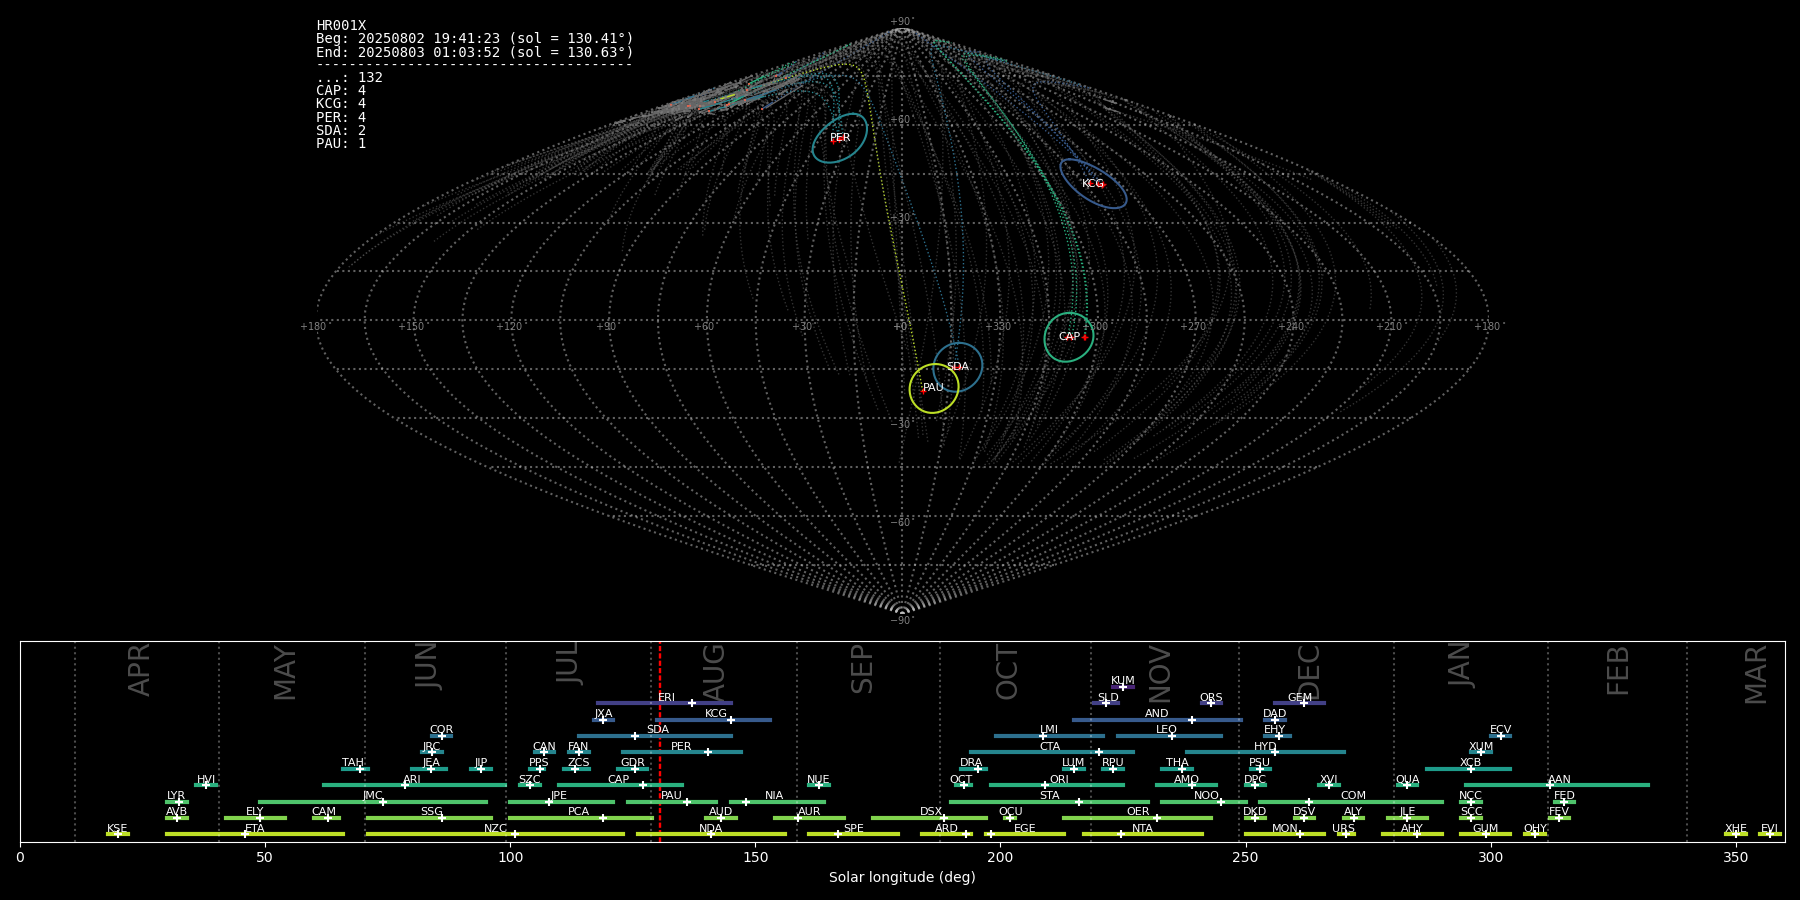Click the AAN shower bar on timeline
This screenshot has width=1800, height=900.
click(x=1557, y=785)
